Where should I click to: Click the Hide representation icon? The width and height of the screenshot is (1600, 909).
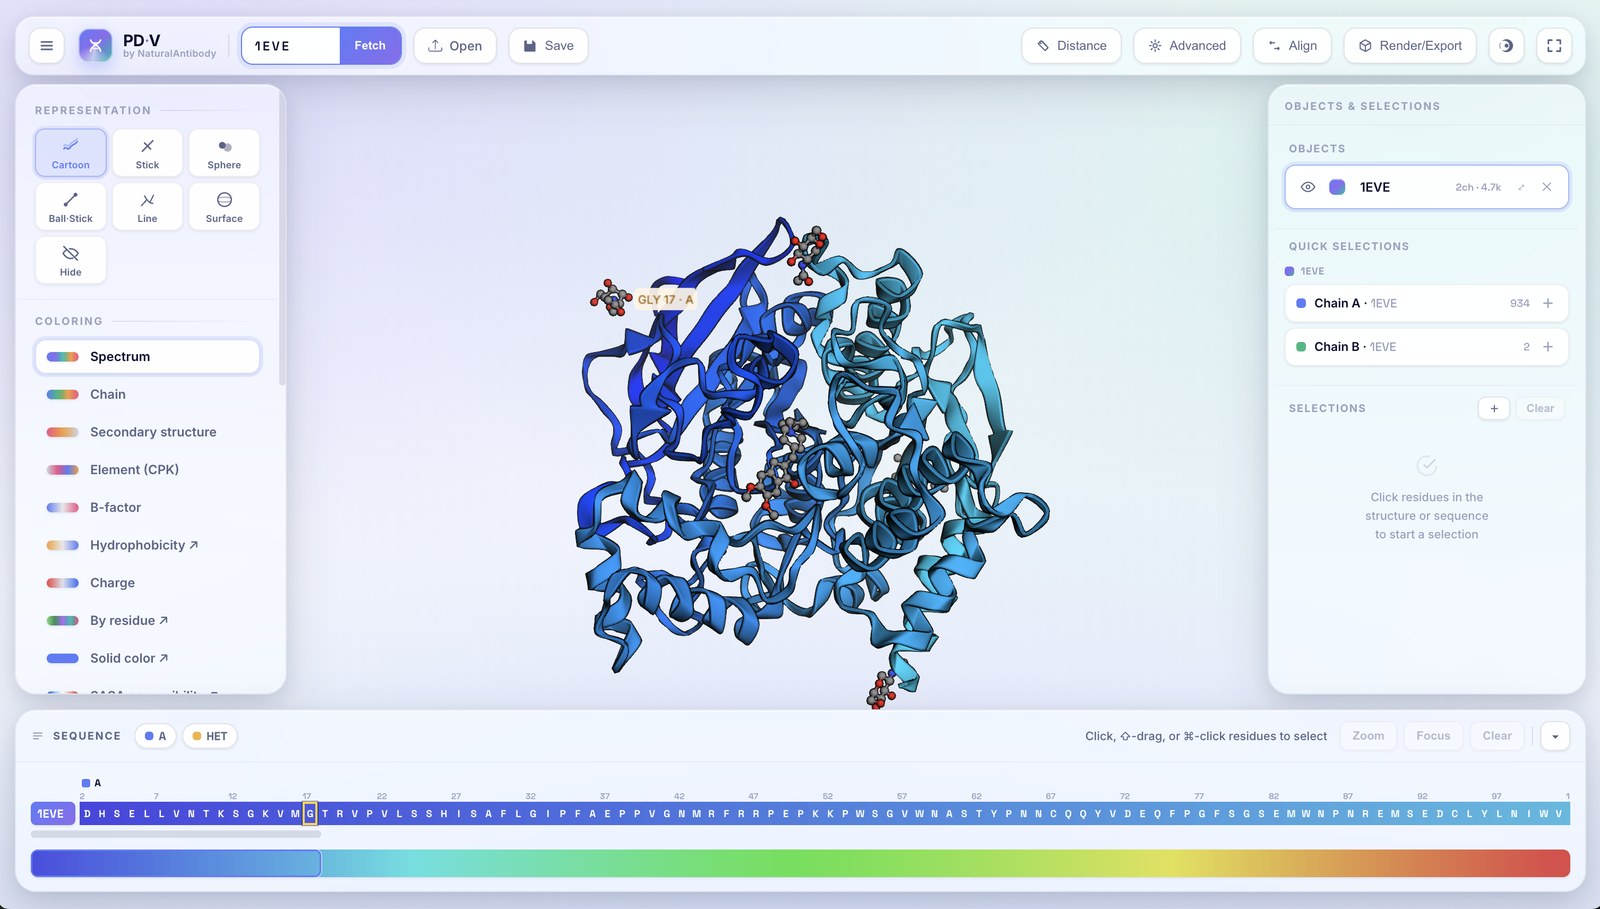pos(70,260)
